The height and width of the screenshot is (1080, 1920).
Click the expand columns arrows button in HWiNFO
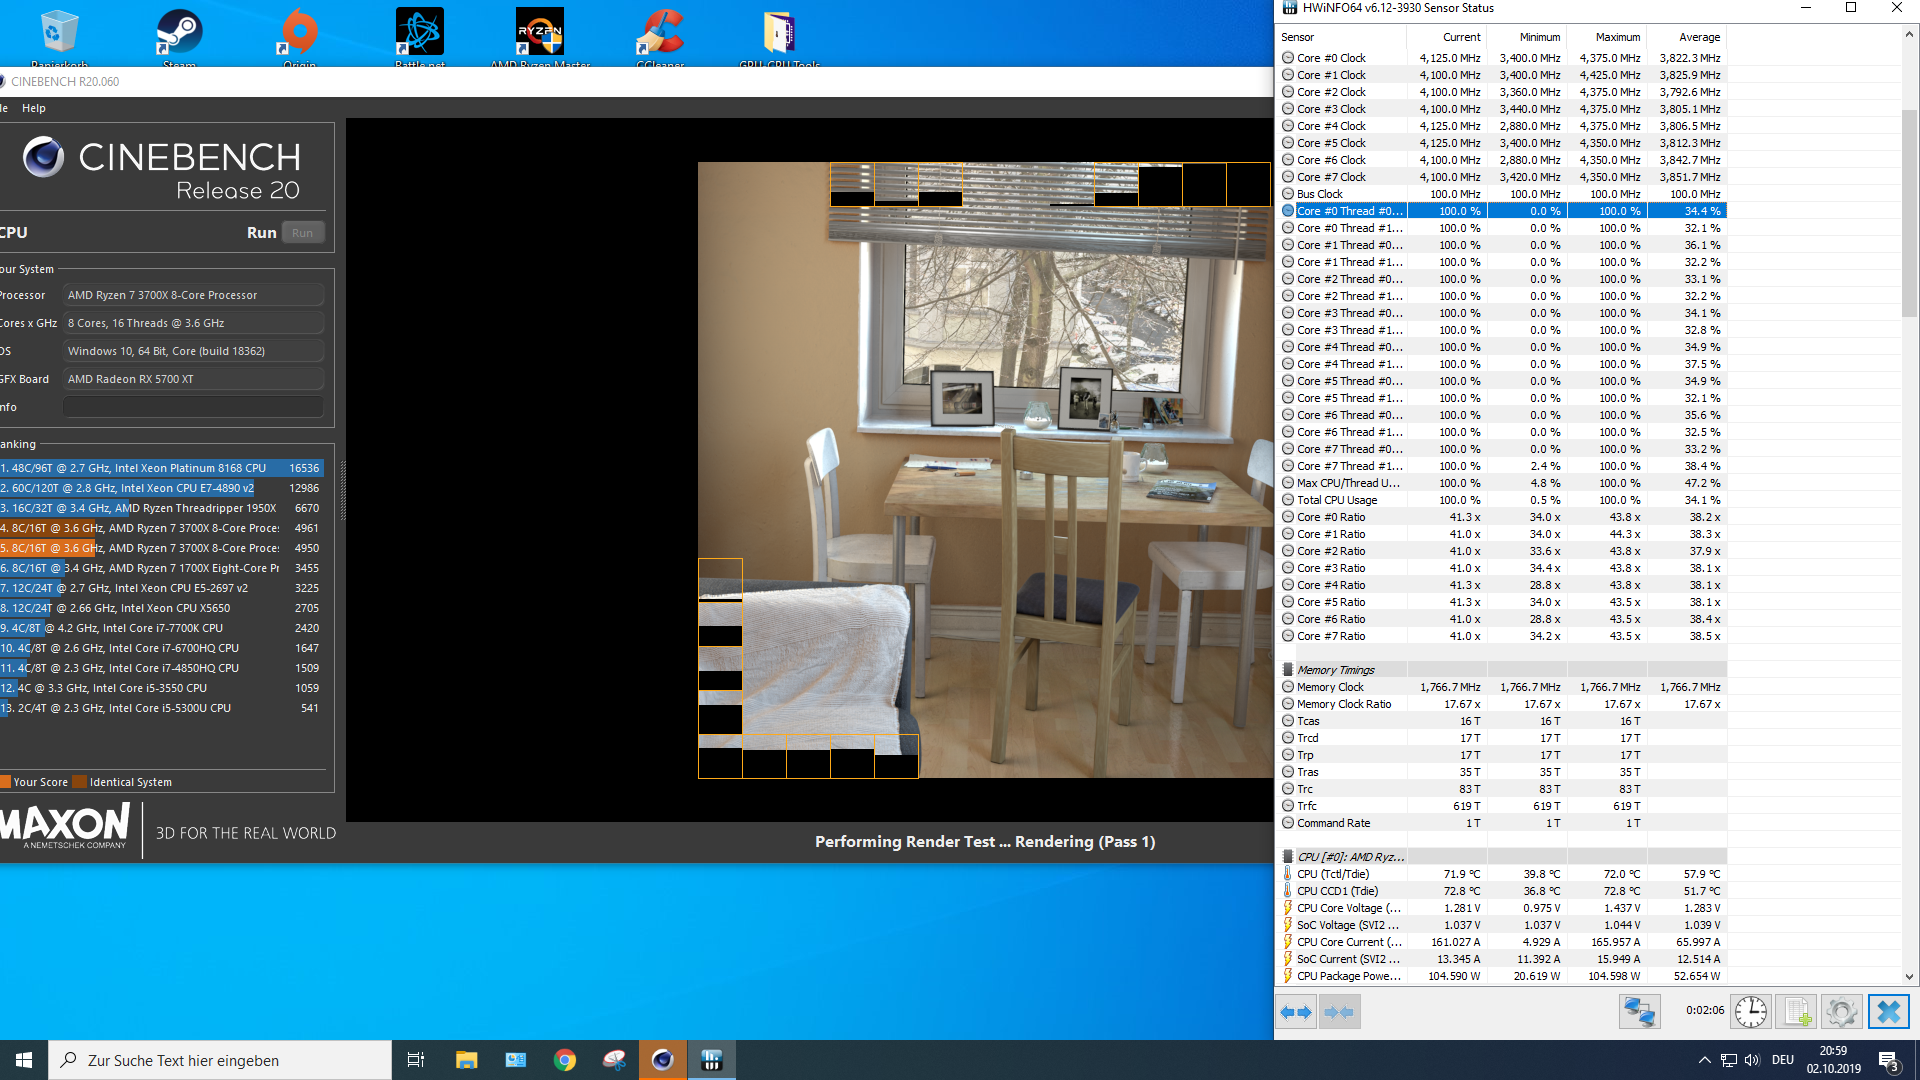[1296, 1012]
